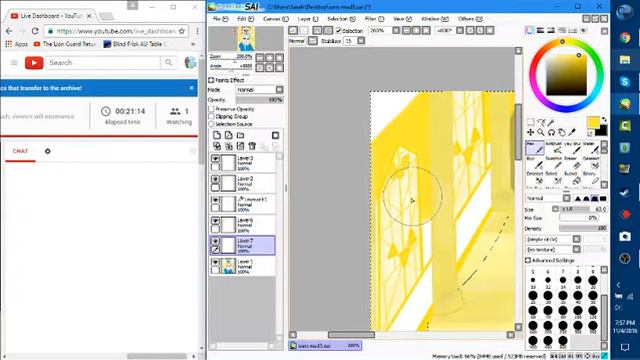Viewport: 640px width, 360px height.
Task: Activate the hand pan tool
Action: 562,132
